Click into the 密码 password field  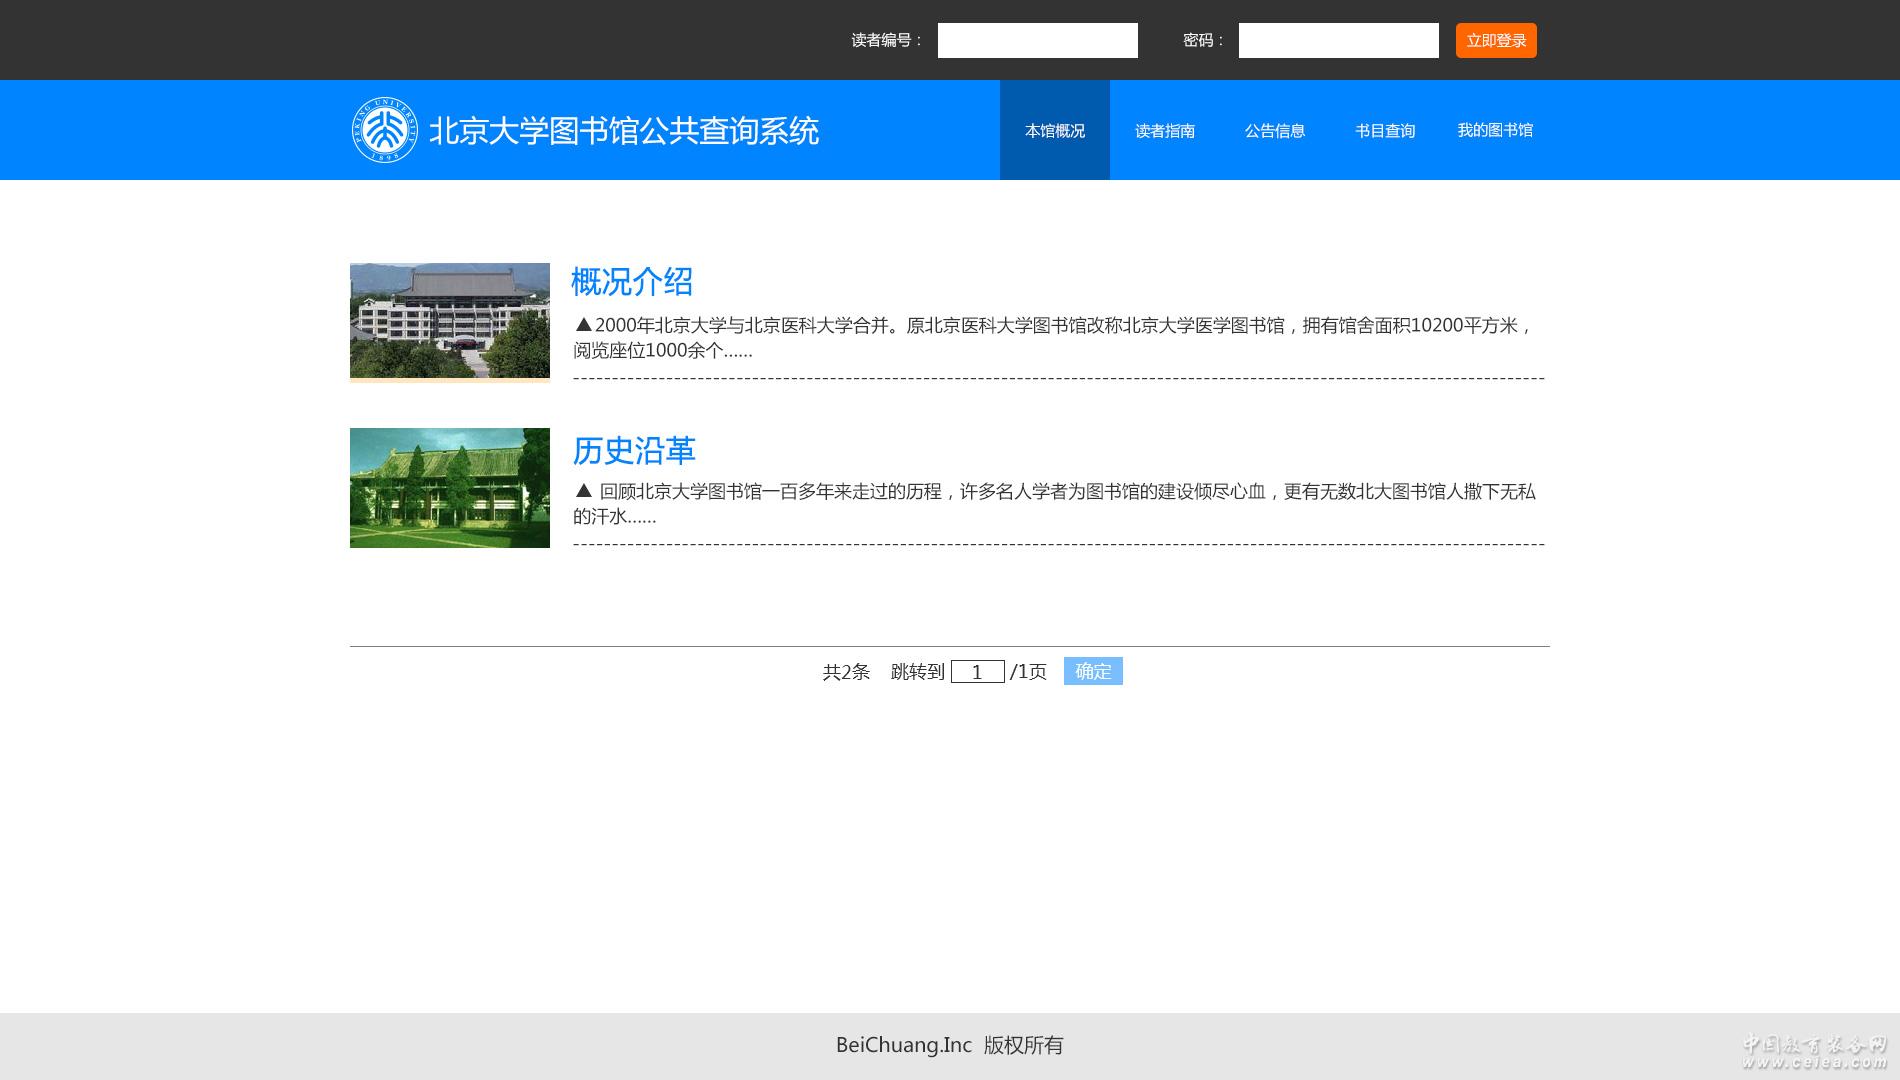tap(1338, 41)
